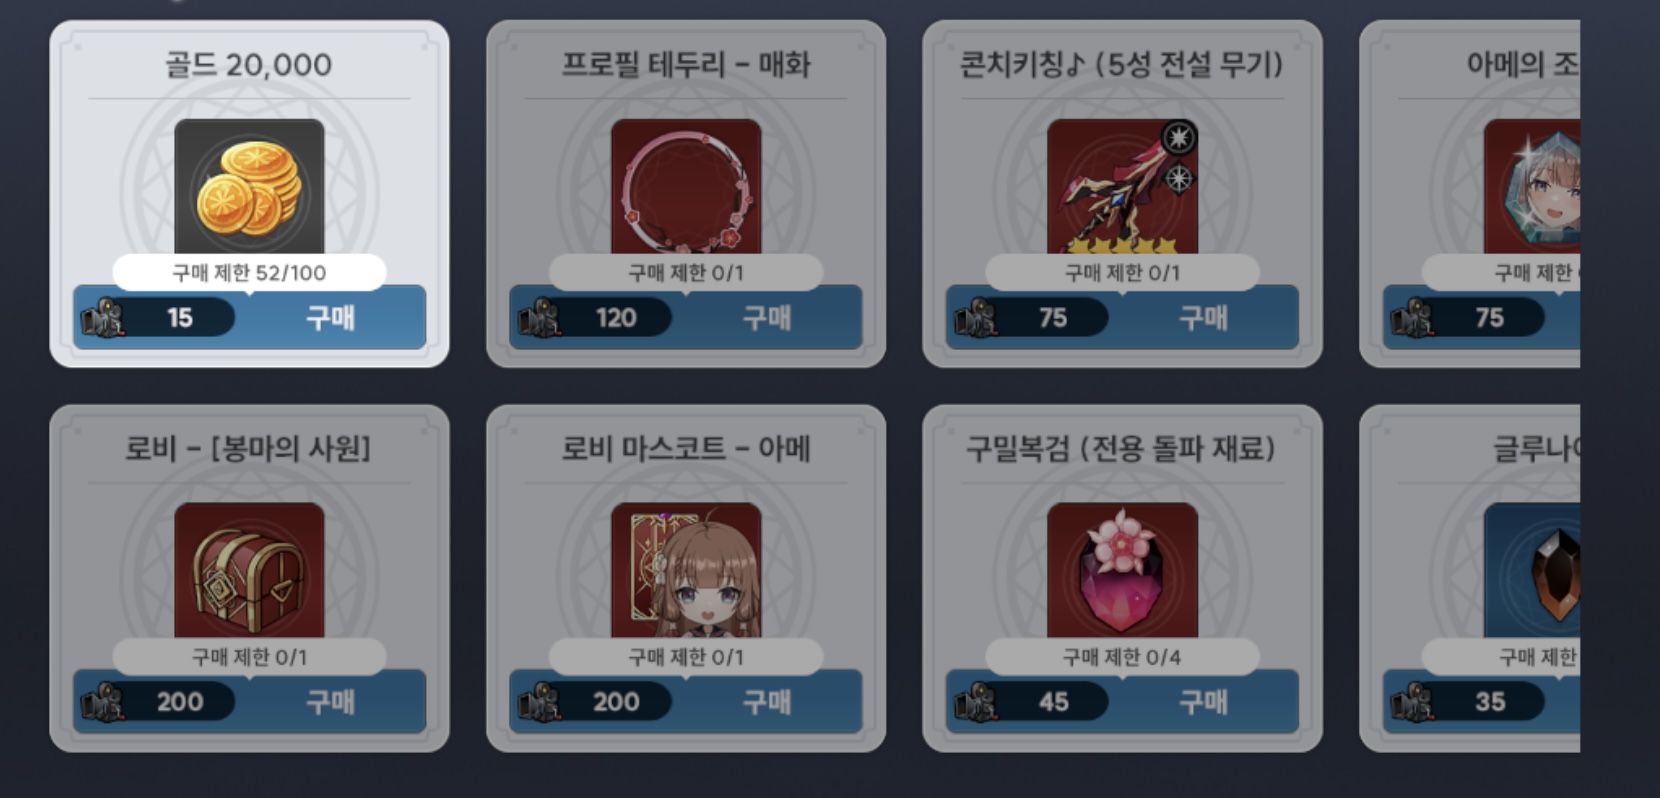1660x798 pixels.
Task: Click the 콘치키칭 legendary weapon icon
Action: click(1122, 187)
